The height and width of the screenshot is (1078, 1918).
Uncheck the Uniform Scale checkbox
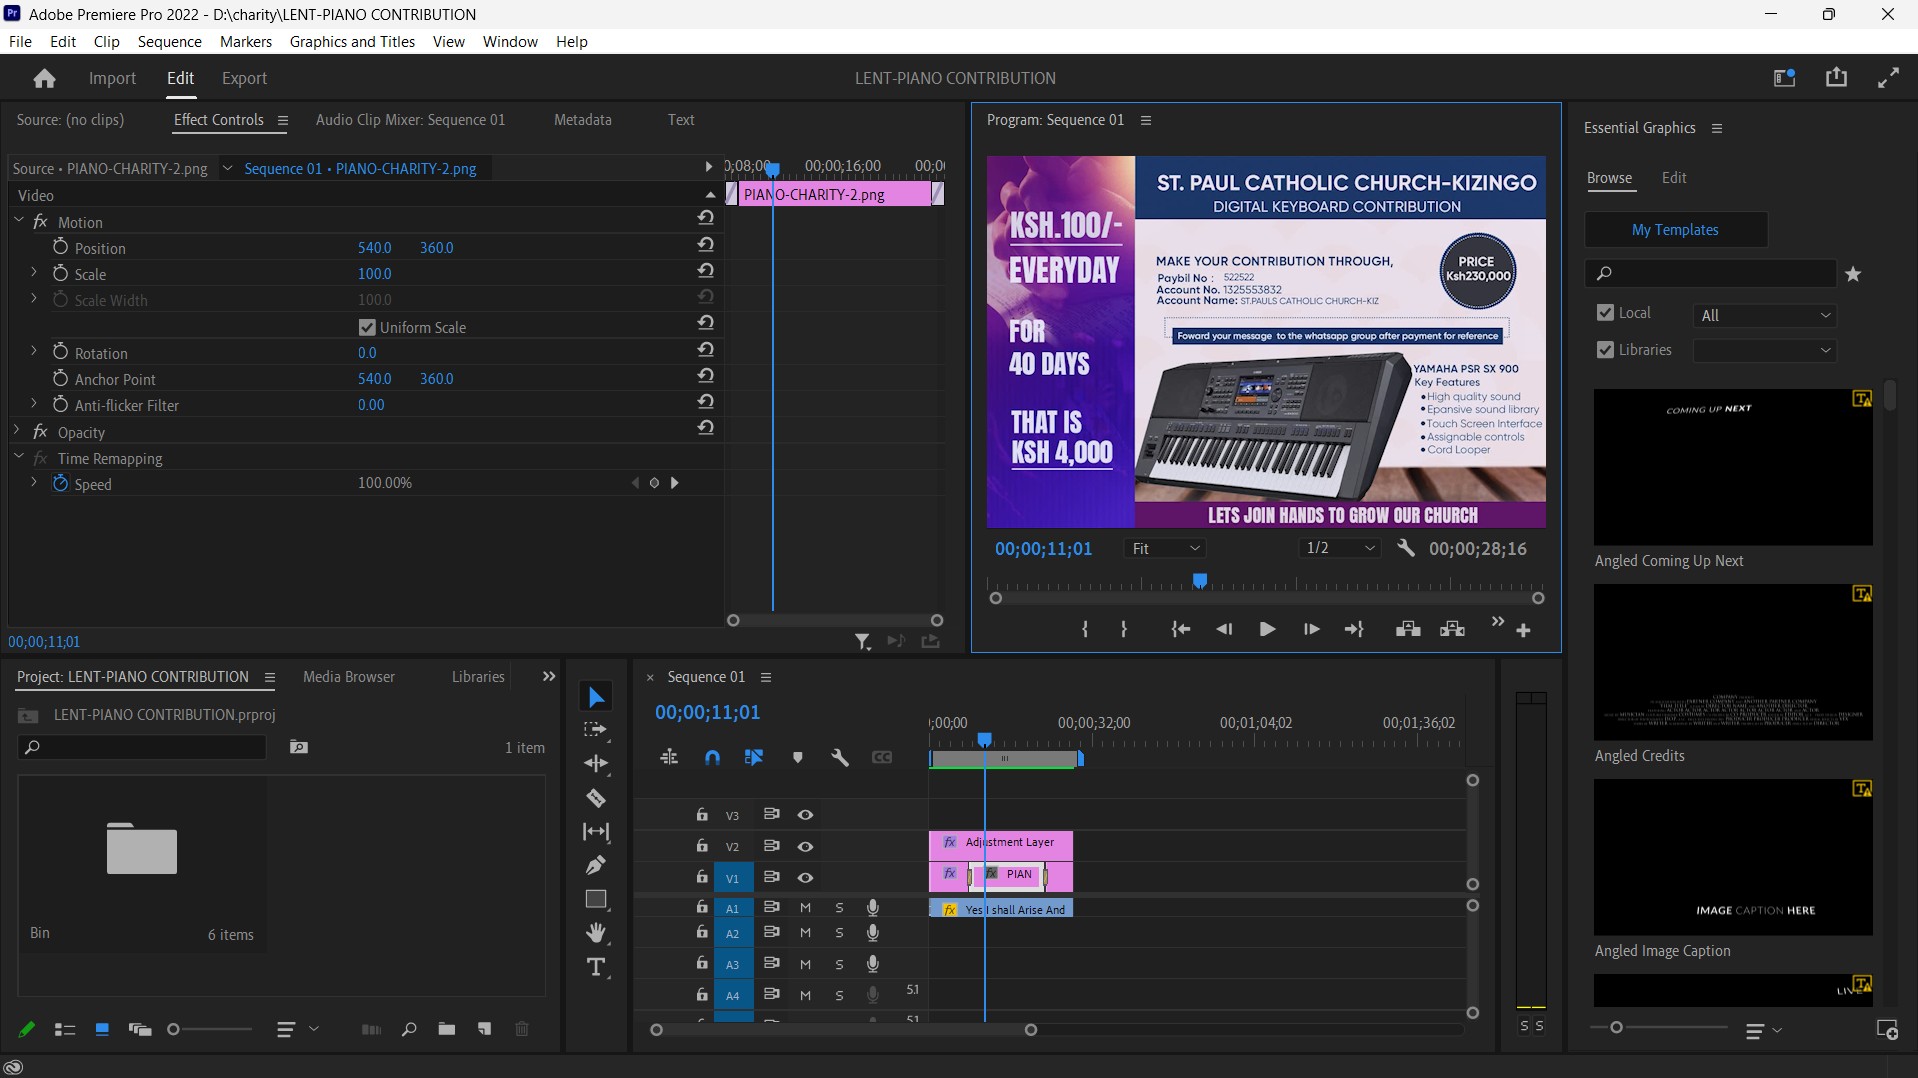(367, 327)
